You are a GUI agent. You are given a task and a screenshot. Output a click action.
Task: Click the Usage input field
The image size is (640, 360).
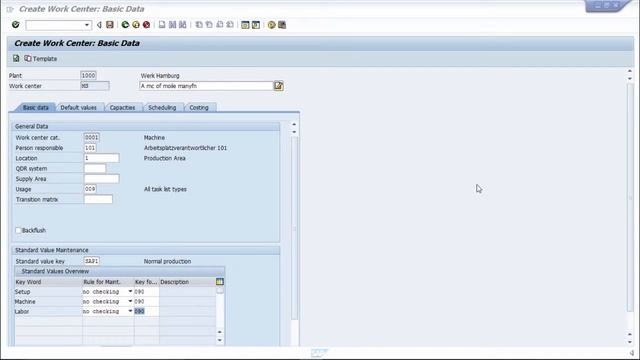coord(90,189)
